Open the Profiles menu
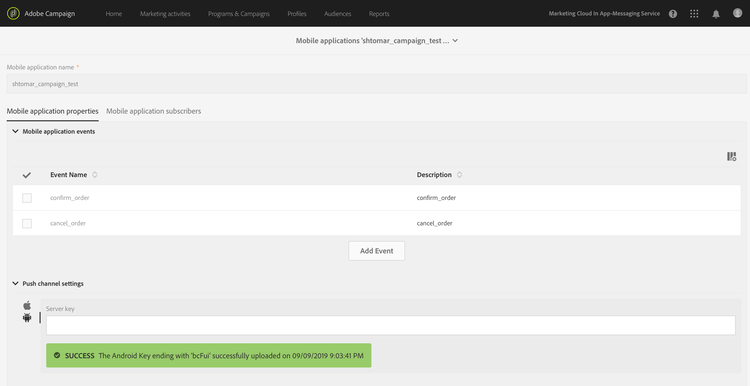The height and width of the screenshot is (386, 750). point(297,14)
